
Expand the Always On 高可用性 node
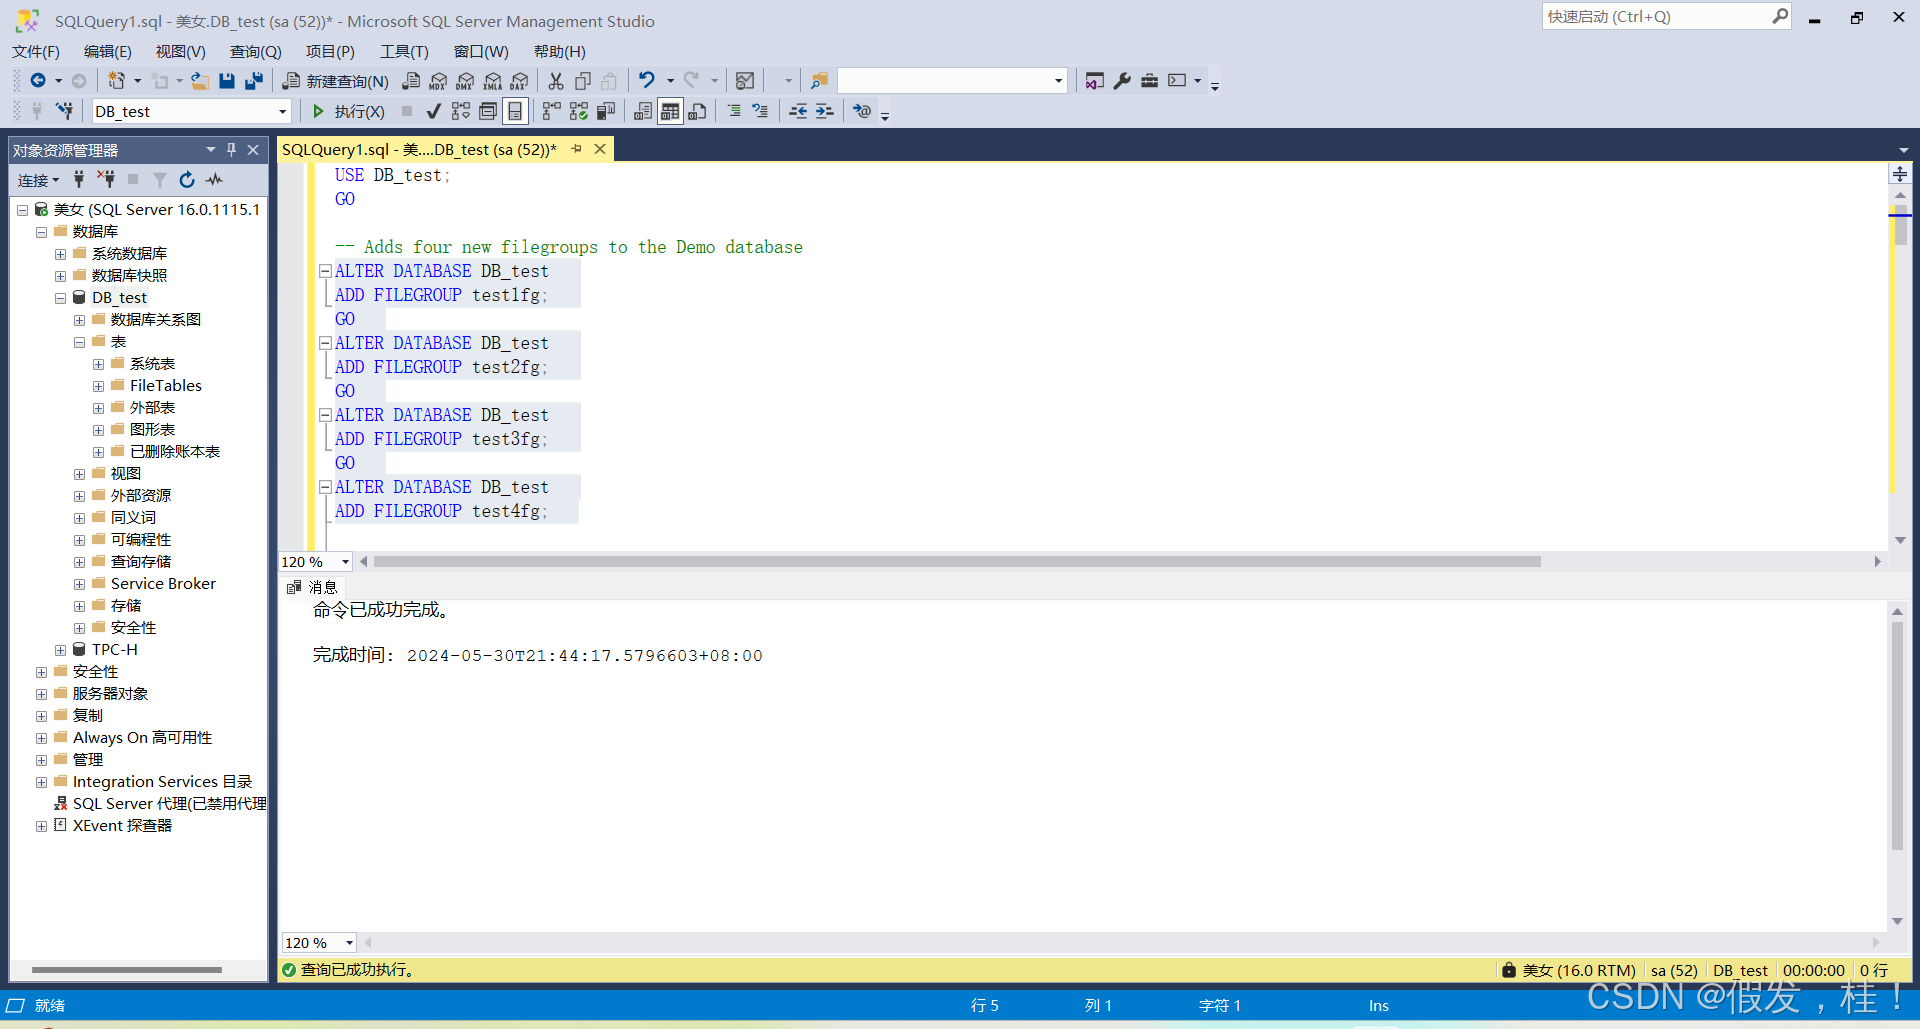coord(42,738)
